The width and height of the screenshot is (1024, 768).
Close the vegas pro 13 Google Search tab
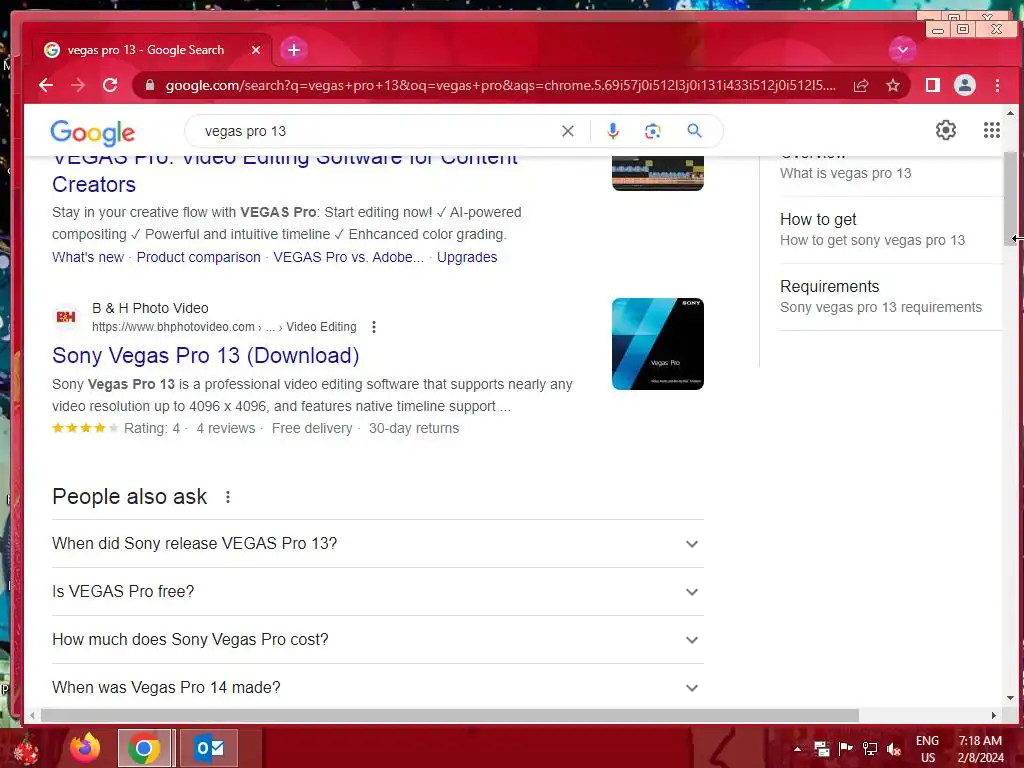[256, 50]
